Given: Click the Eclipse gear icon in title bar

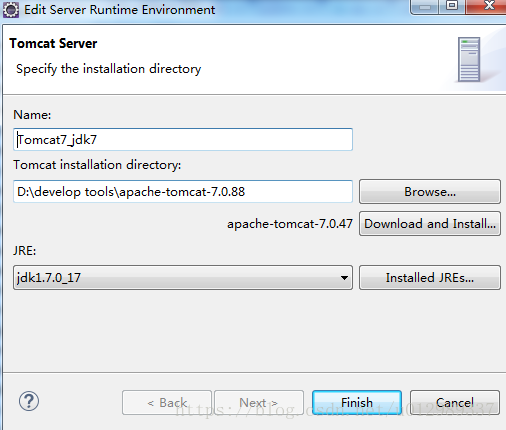Looking at the screenshot, I should (x=11, y=10).
